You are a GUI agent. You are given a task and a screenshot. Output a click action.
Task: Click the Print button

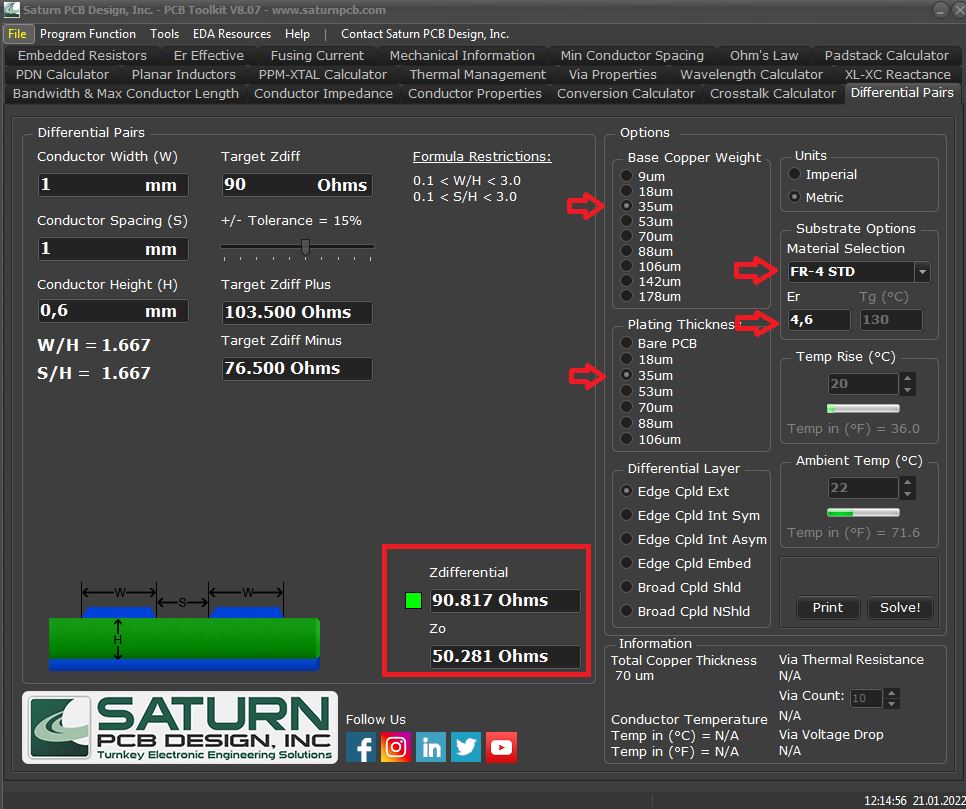[x=827, y=607]
